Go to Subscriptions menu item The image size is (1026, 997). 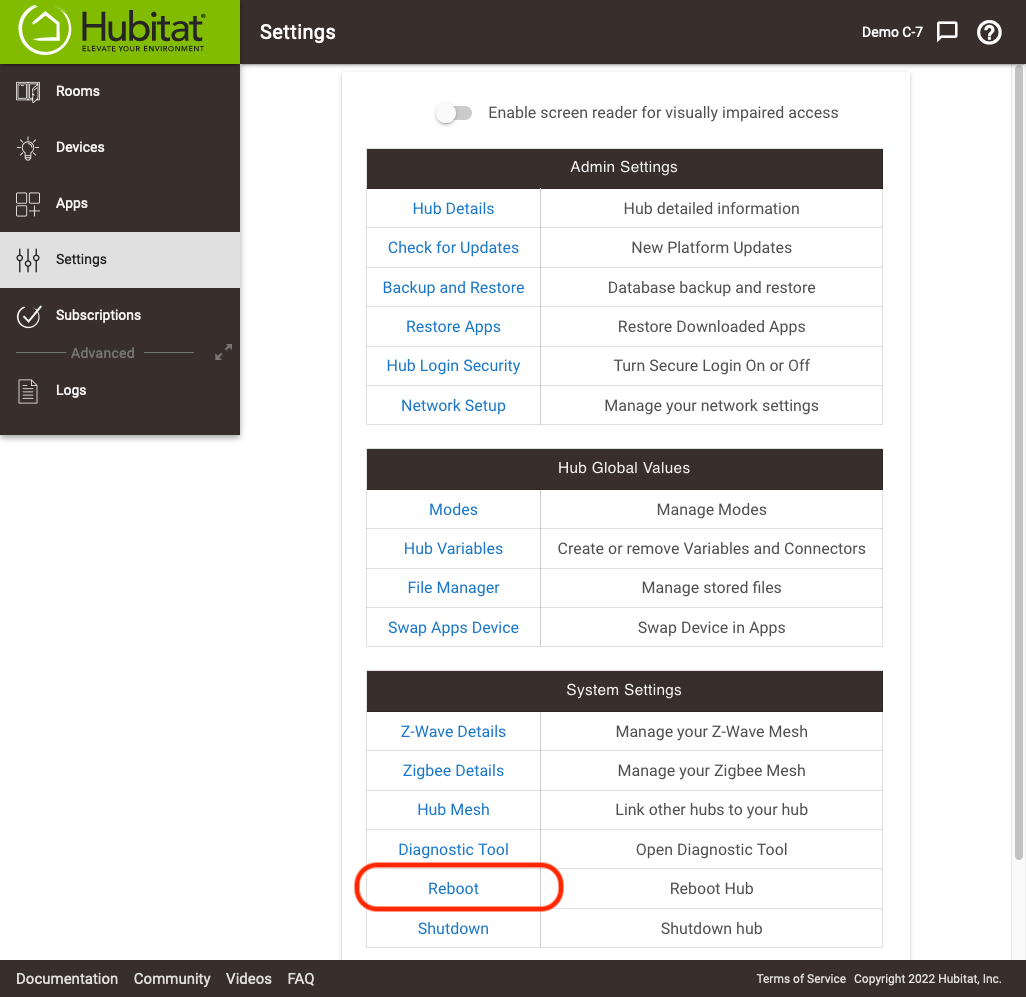tap(120, 316)
